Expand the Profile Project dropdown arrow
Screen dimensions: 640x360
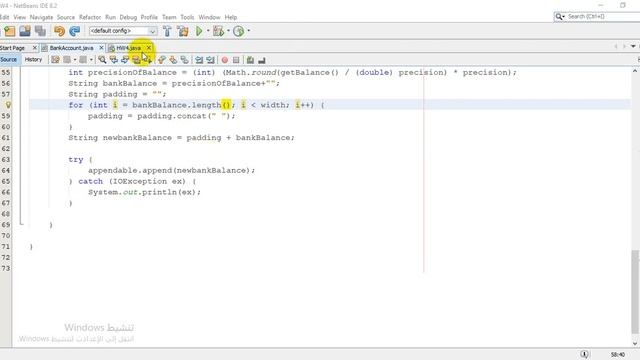pos(248,31)
